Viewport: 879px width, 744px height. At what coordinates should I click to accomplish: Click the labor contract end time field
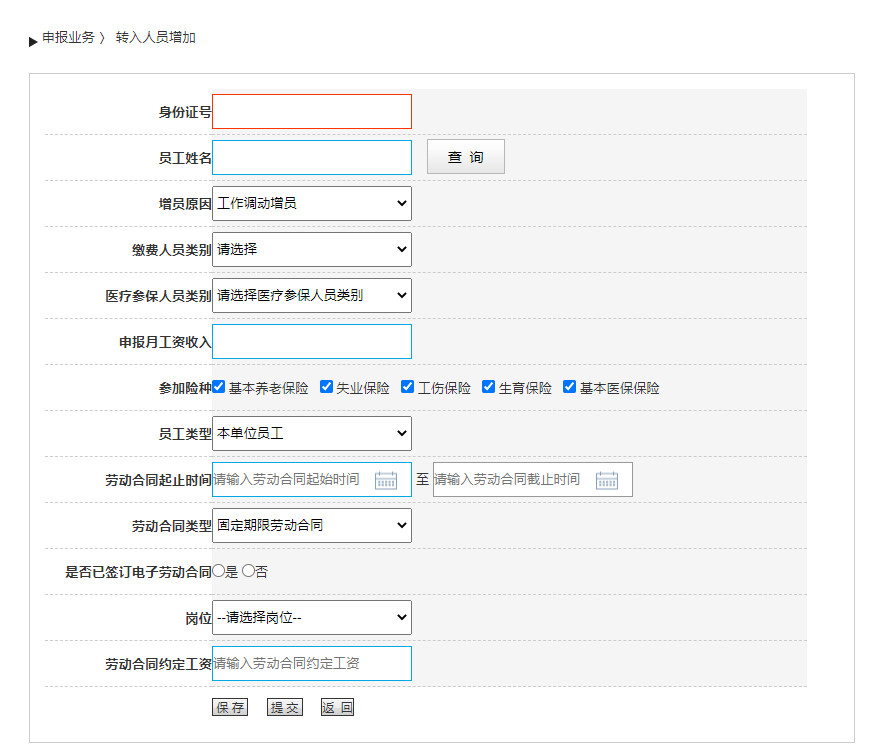click(x=533, y=479)
